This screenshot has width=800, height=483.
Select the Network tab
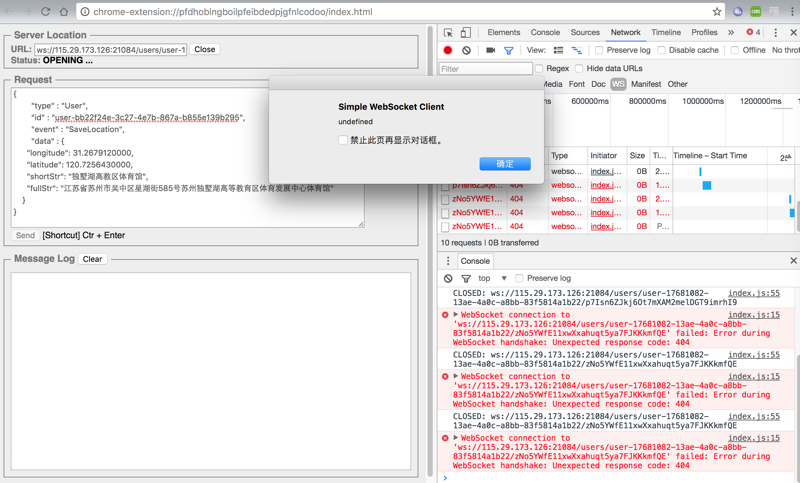626,32
